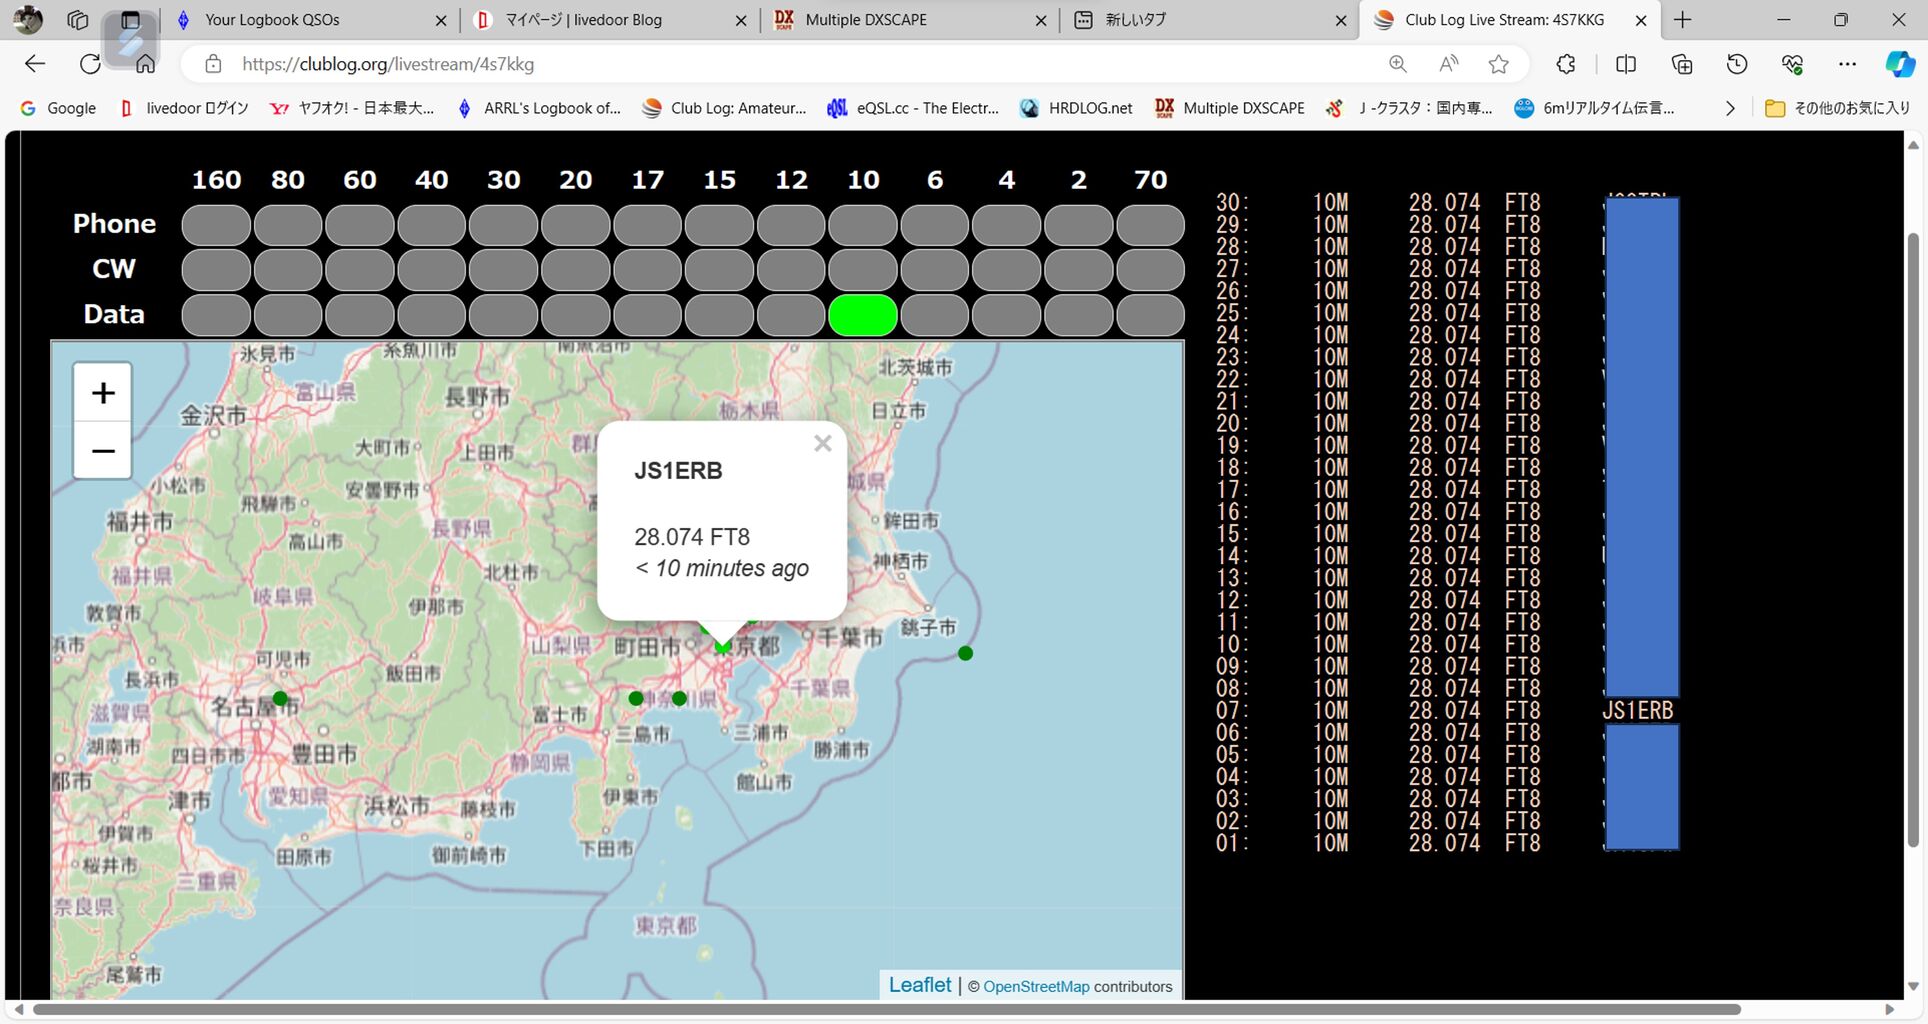1928x1024 pixels.
Task: Switch to livedoor Blog tab
Action: (x=610, y=20)
